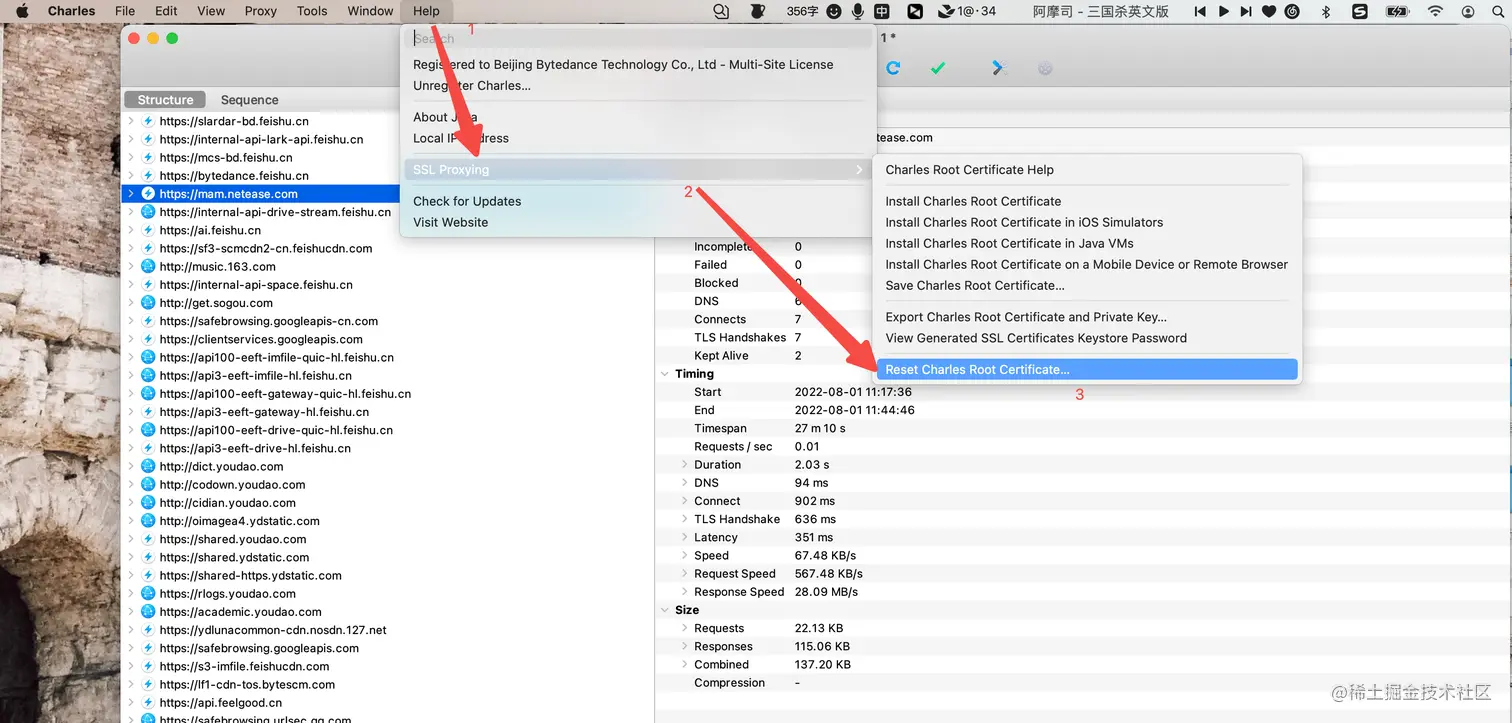Open the Proxy menu

(261, 11)
